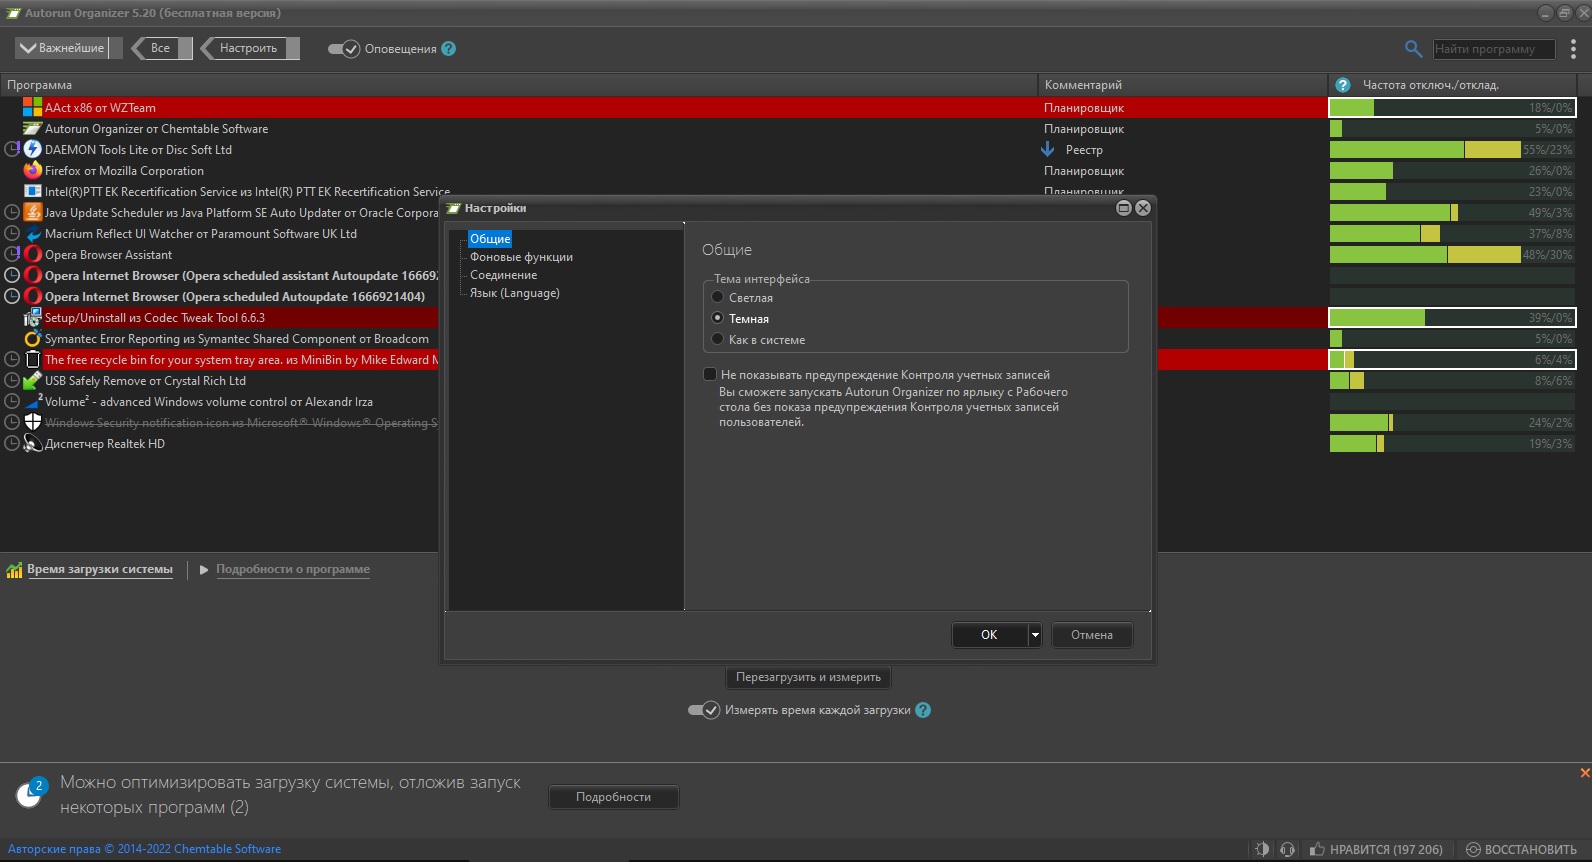Click the Отмена button in the settings dialog
The height and width of the screenshot is (862, 1592).
click(1092, 635)
